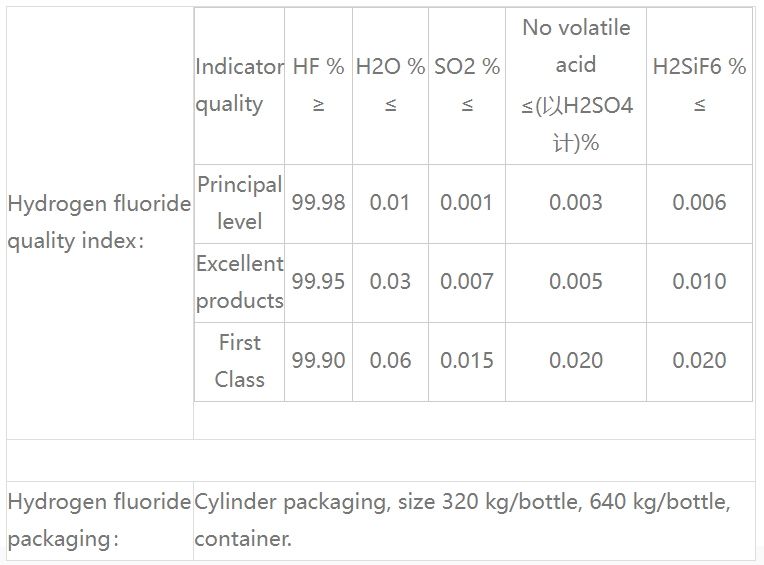764x565 pixels.
Task: Select the 'H2SiF6 % ≤' column header
Action: pyautogui.click(x=699, y=85)
